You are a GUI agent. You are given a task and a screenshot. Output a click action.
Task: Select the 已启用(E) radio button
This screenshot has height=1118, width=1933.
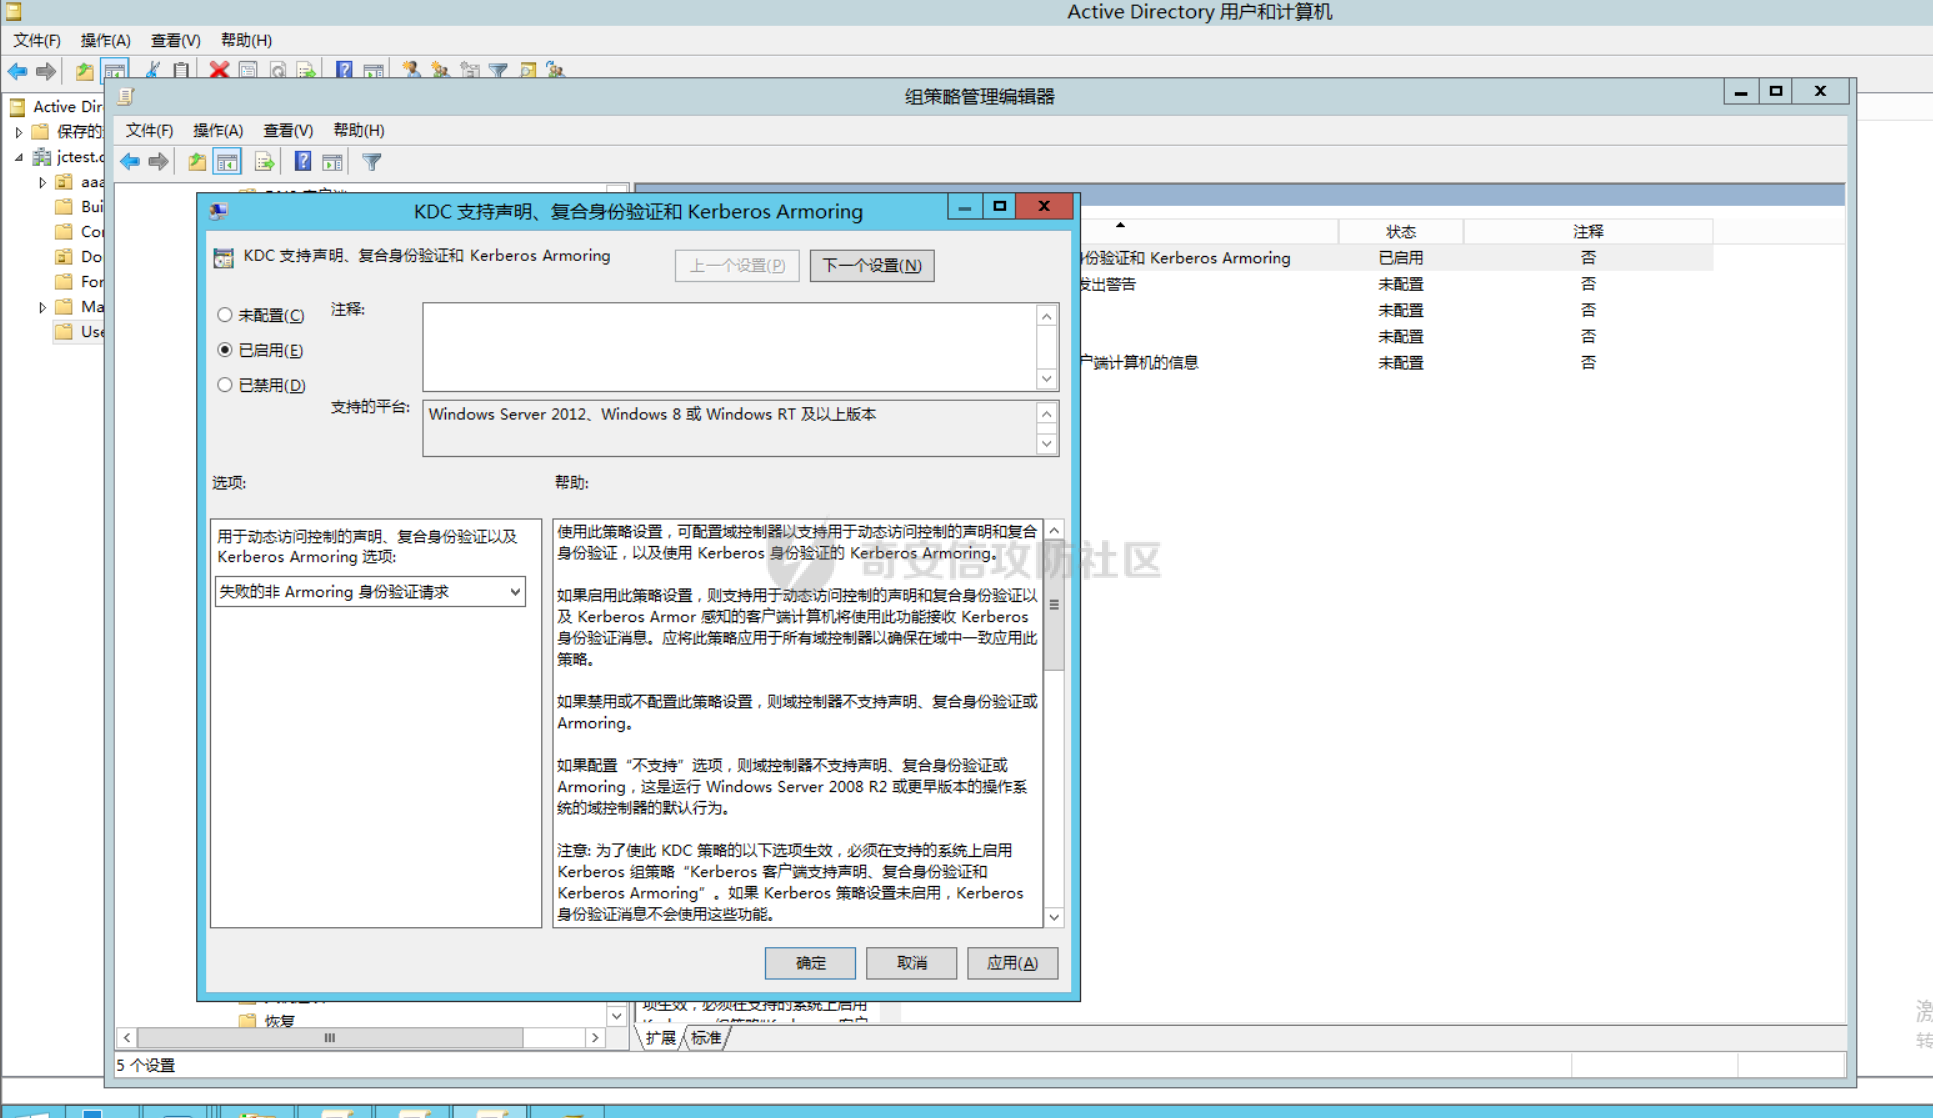[225, 350]
